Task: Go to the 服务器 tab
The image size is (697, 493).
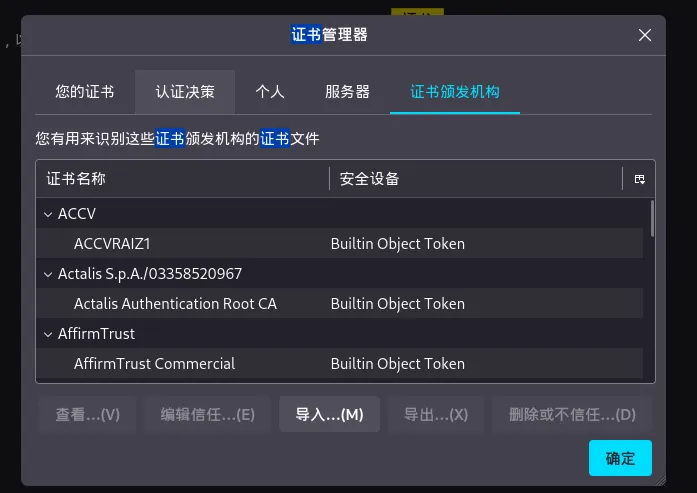Action: point(347,92)
